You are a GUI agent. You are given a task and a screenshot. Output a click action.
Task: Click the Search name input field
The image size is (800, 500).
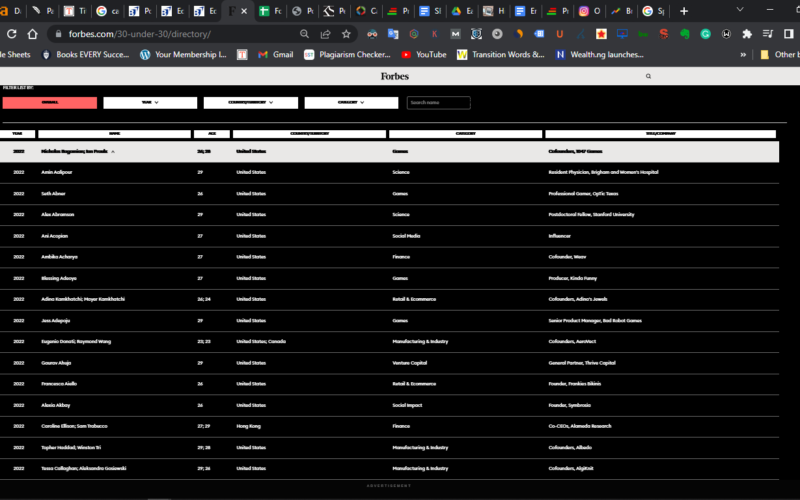coord(438,102)
